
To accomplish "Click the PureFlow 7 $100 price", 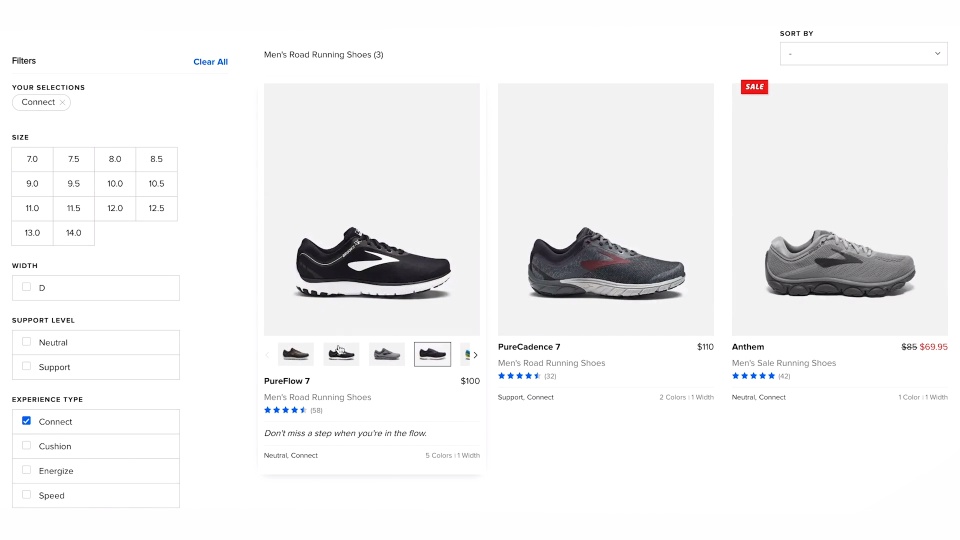I will coord(470,381).
